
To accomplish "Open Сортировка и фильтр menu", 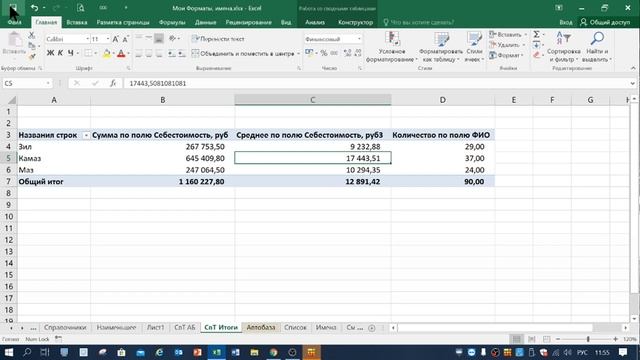I will (x=564, y=47).
